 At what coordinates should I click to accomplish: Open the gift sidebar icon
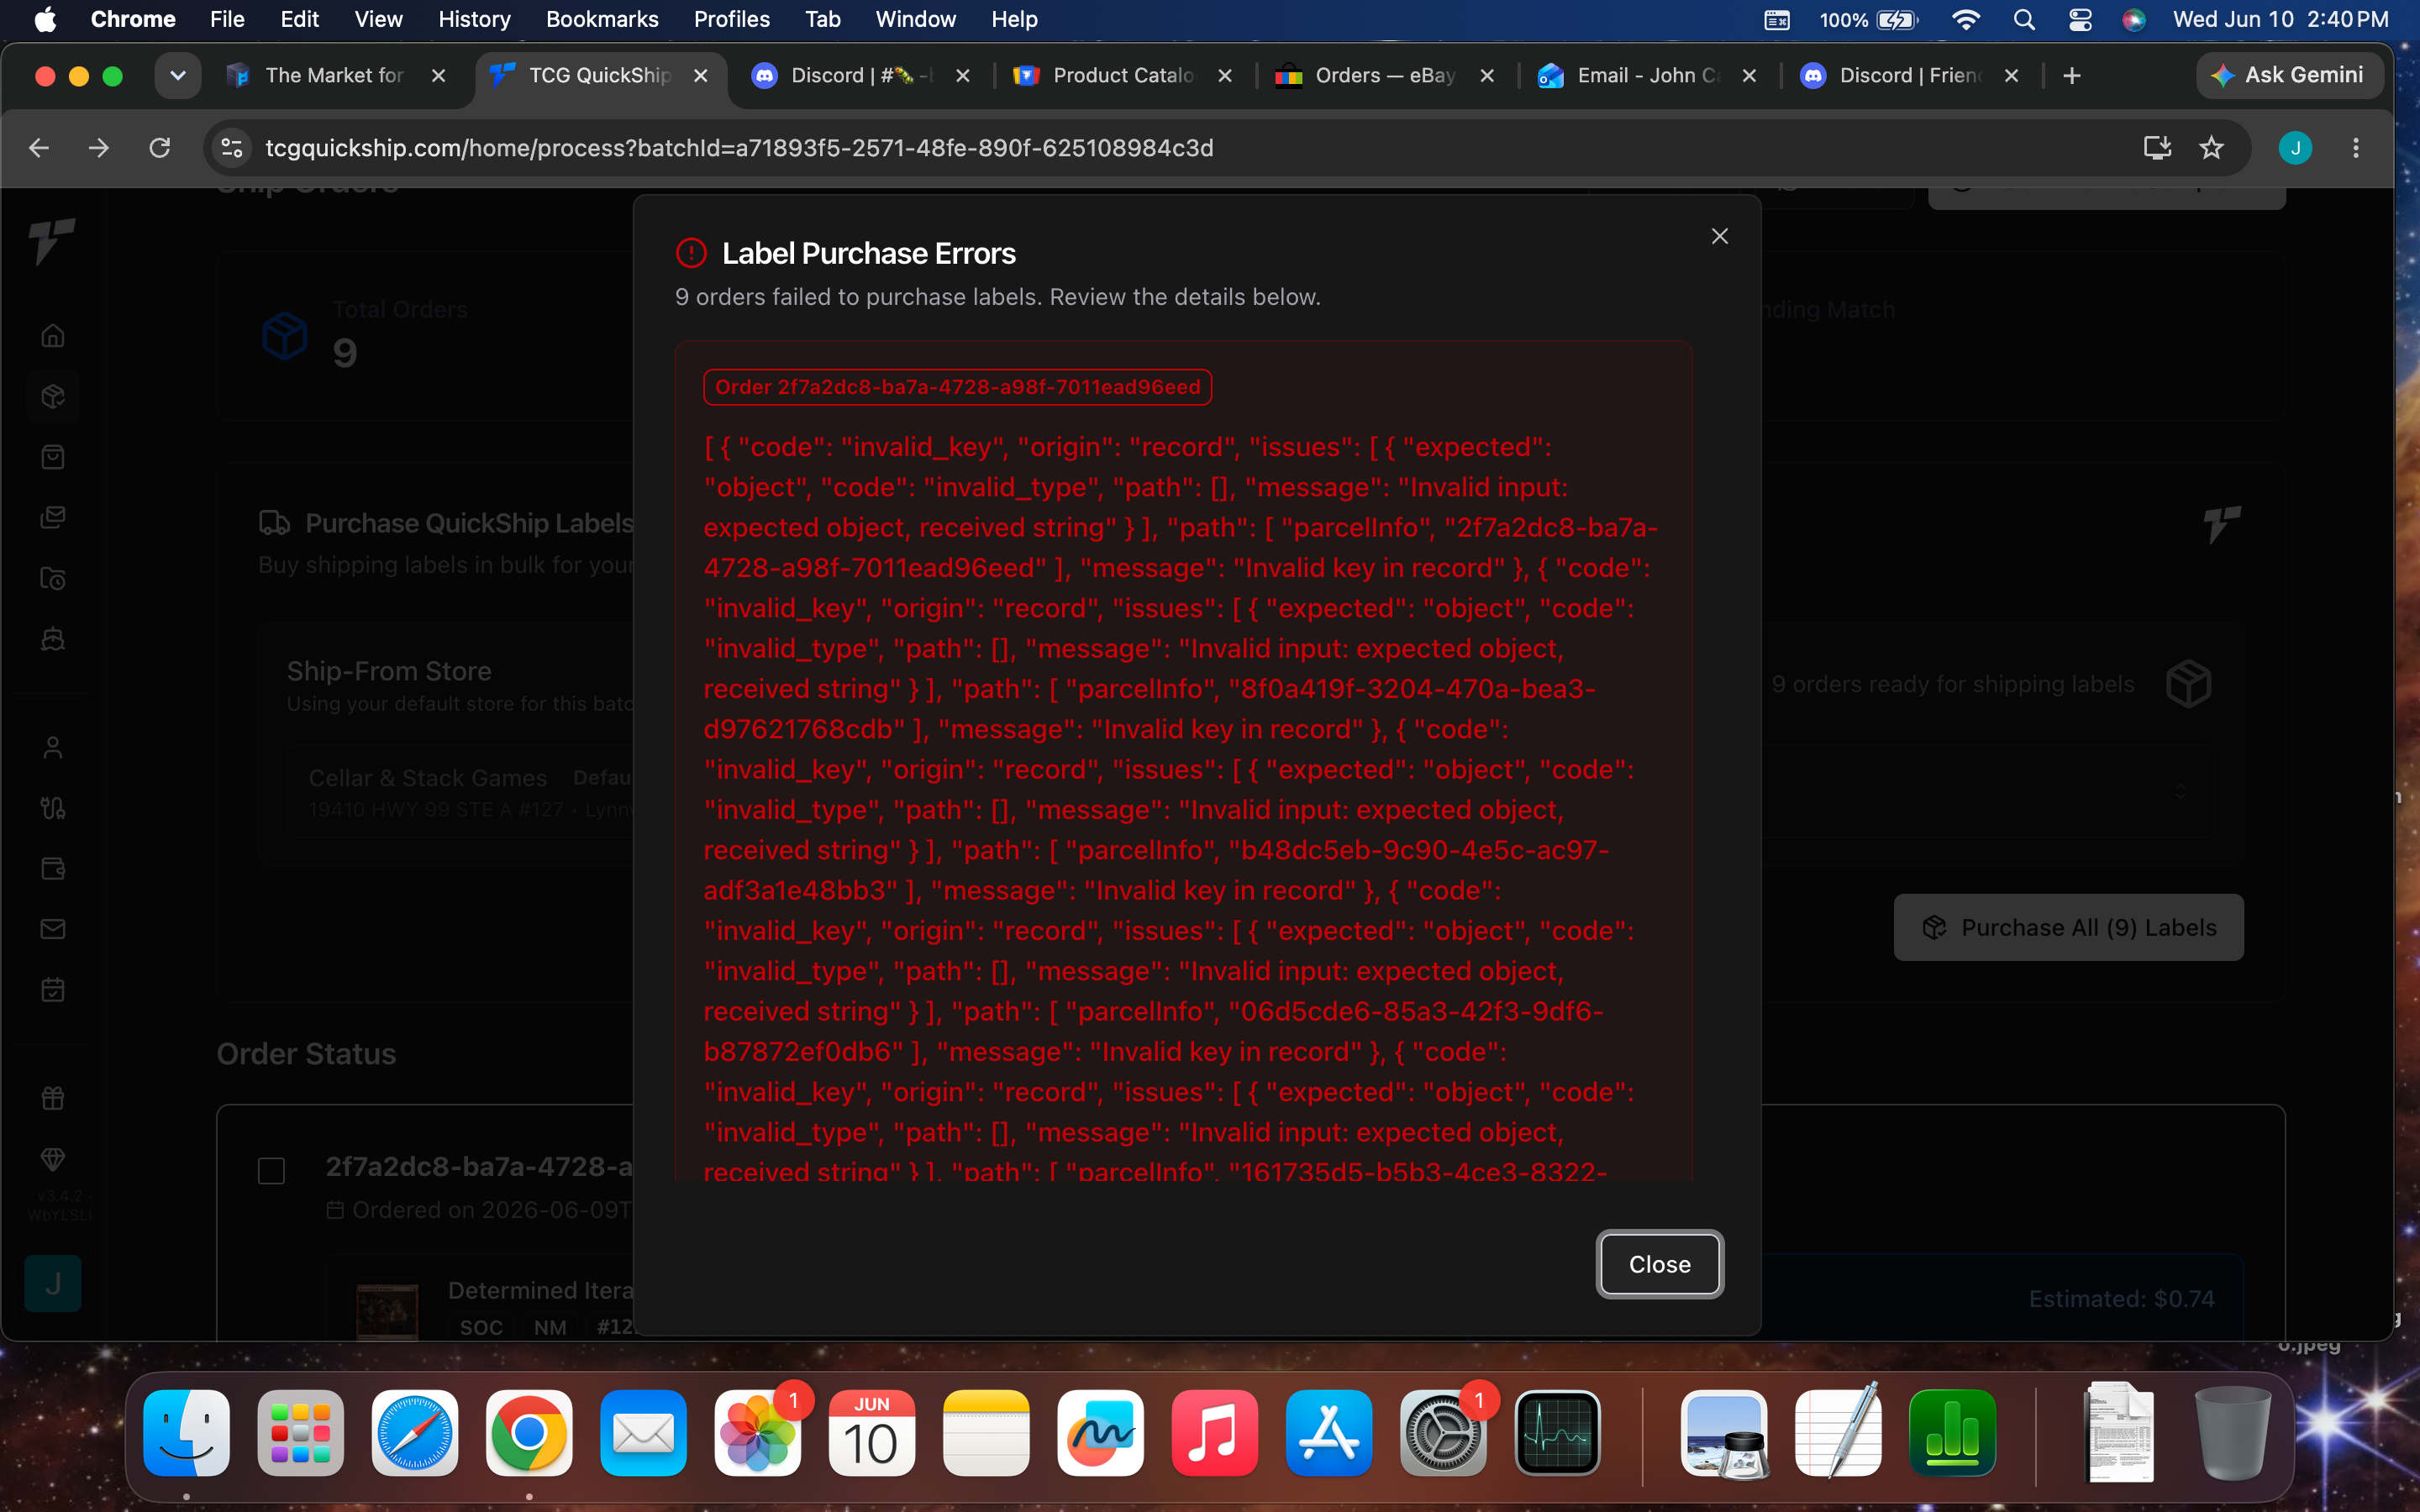(53, 1098)
